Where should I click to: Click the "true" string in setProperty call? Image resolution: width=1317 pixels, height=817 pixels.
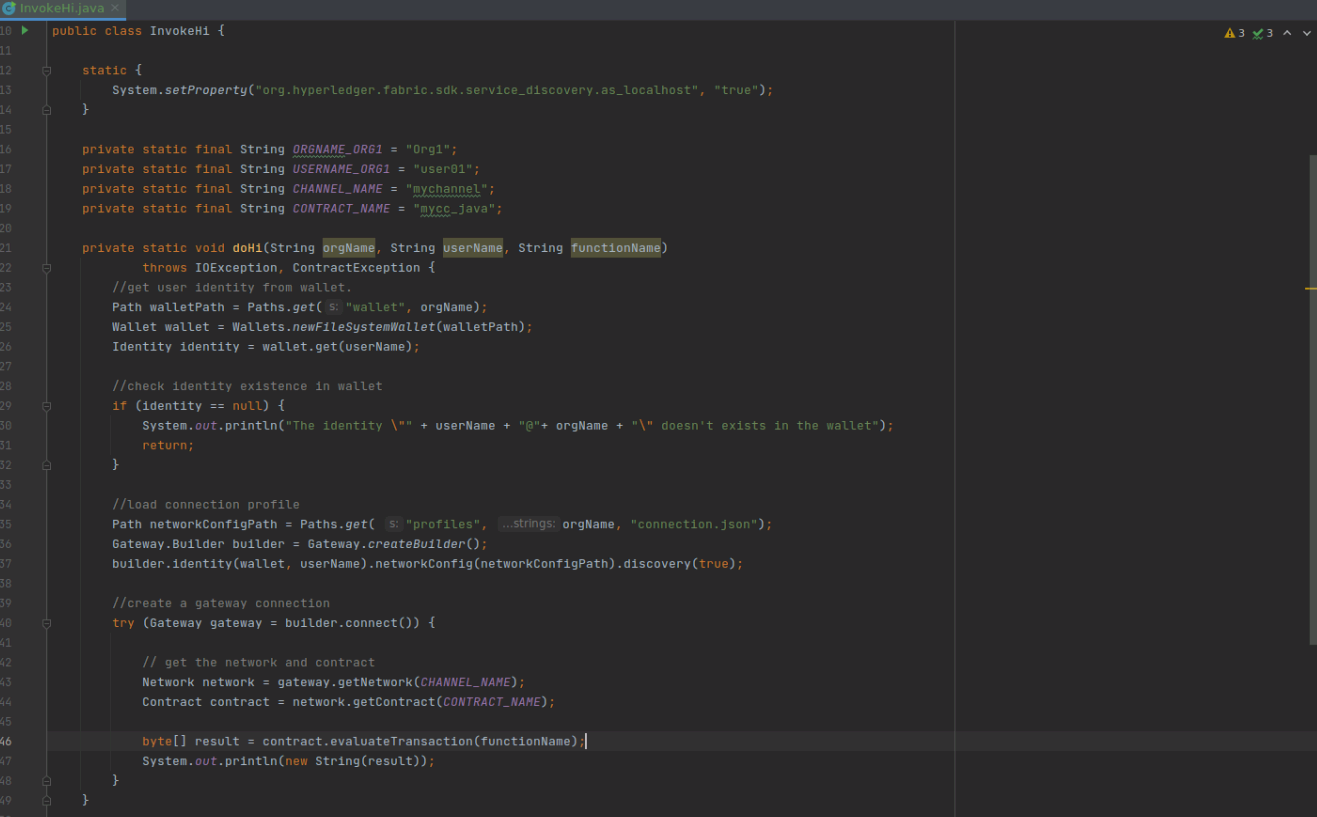coord(736,90)
